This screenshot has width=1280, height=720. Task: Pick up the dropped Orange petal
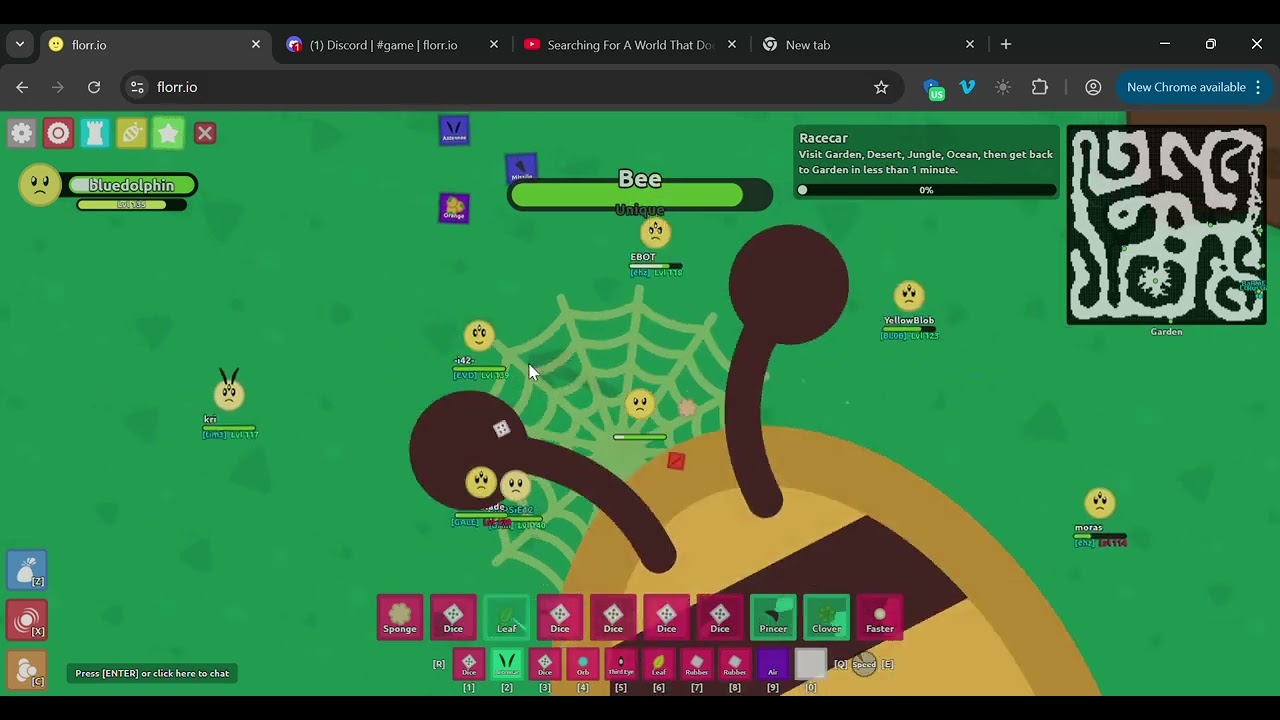[454, 208]
